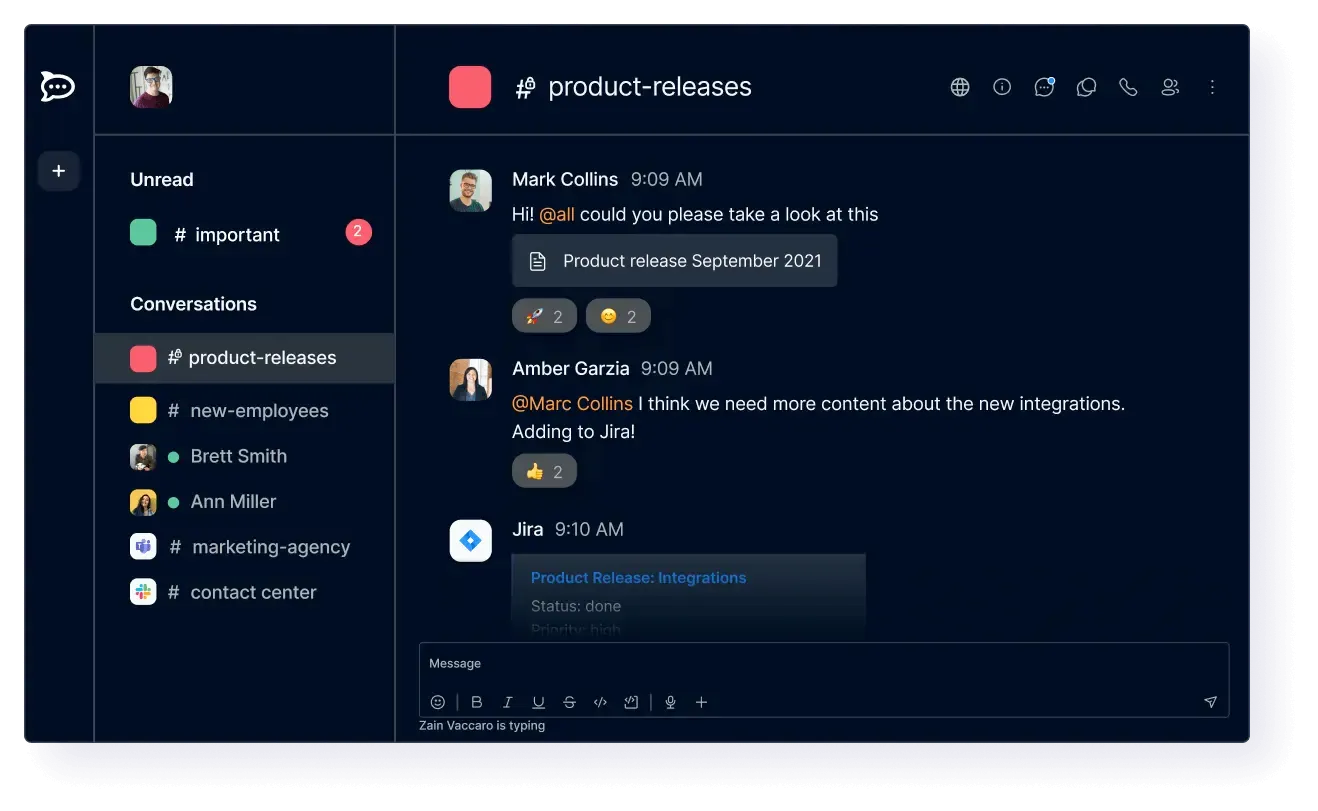Click the 'Zain Vaccaro is typing' status text

pyautogui.click(x=482, y=725)
